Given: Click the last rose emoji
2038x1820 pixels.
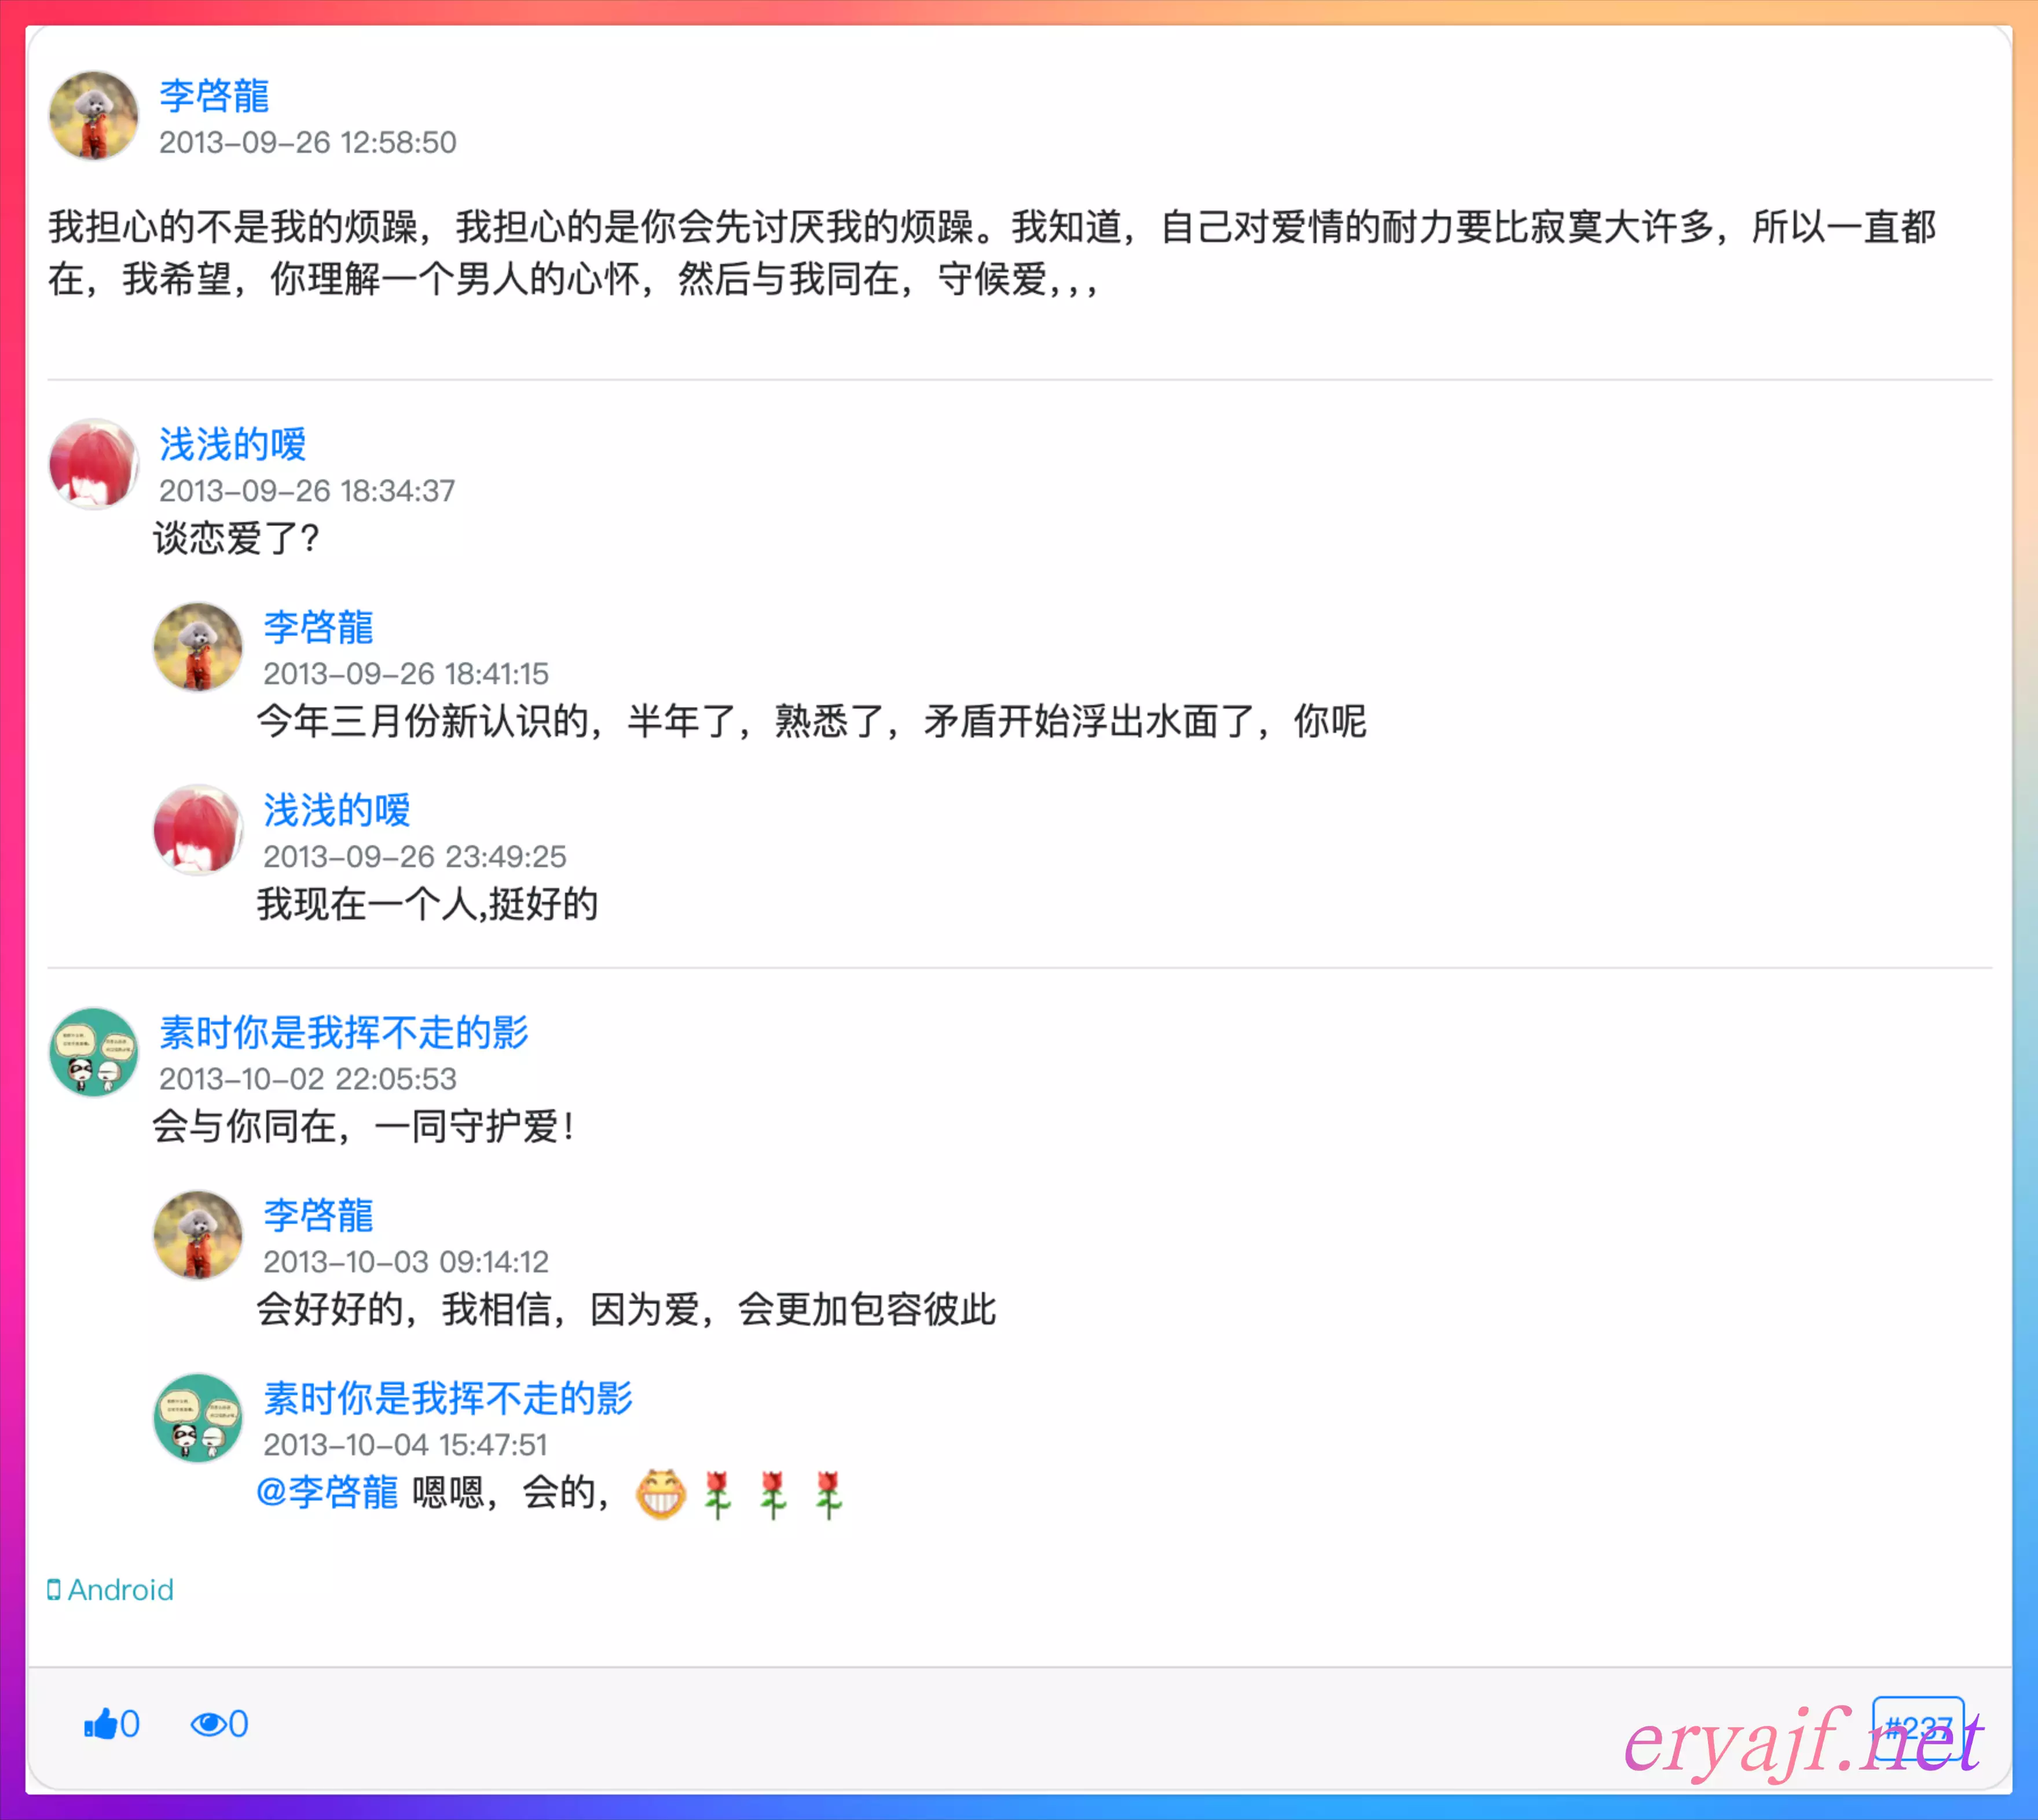Looking at the screenshot, I should (x=828, y=1494).
